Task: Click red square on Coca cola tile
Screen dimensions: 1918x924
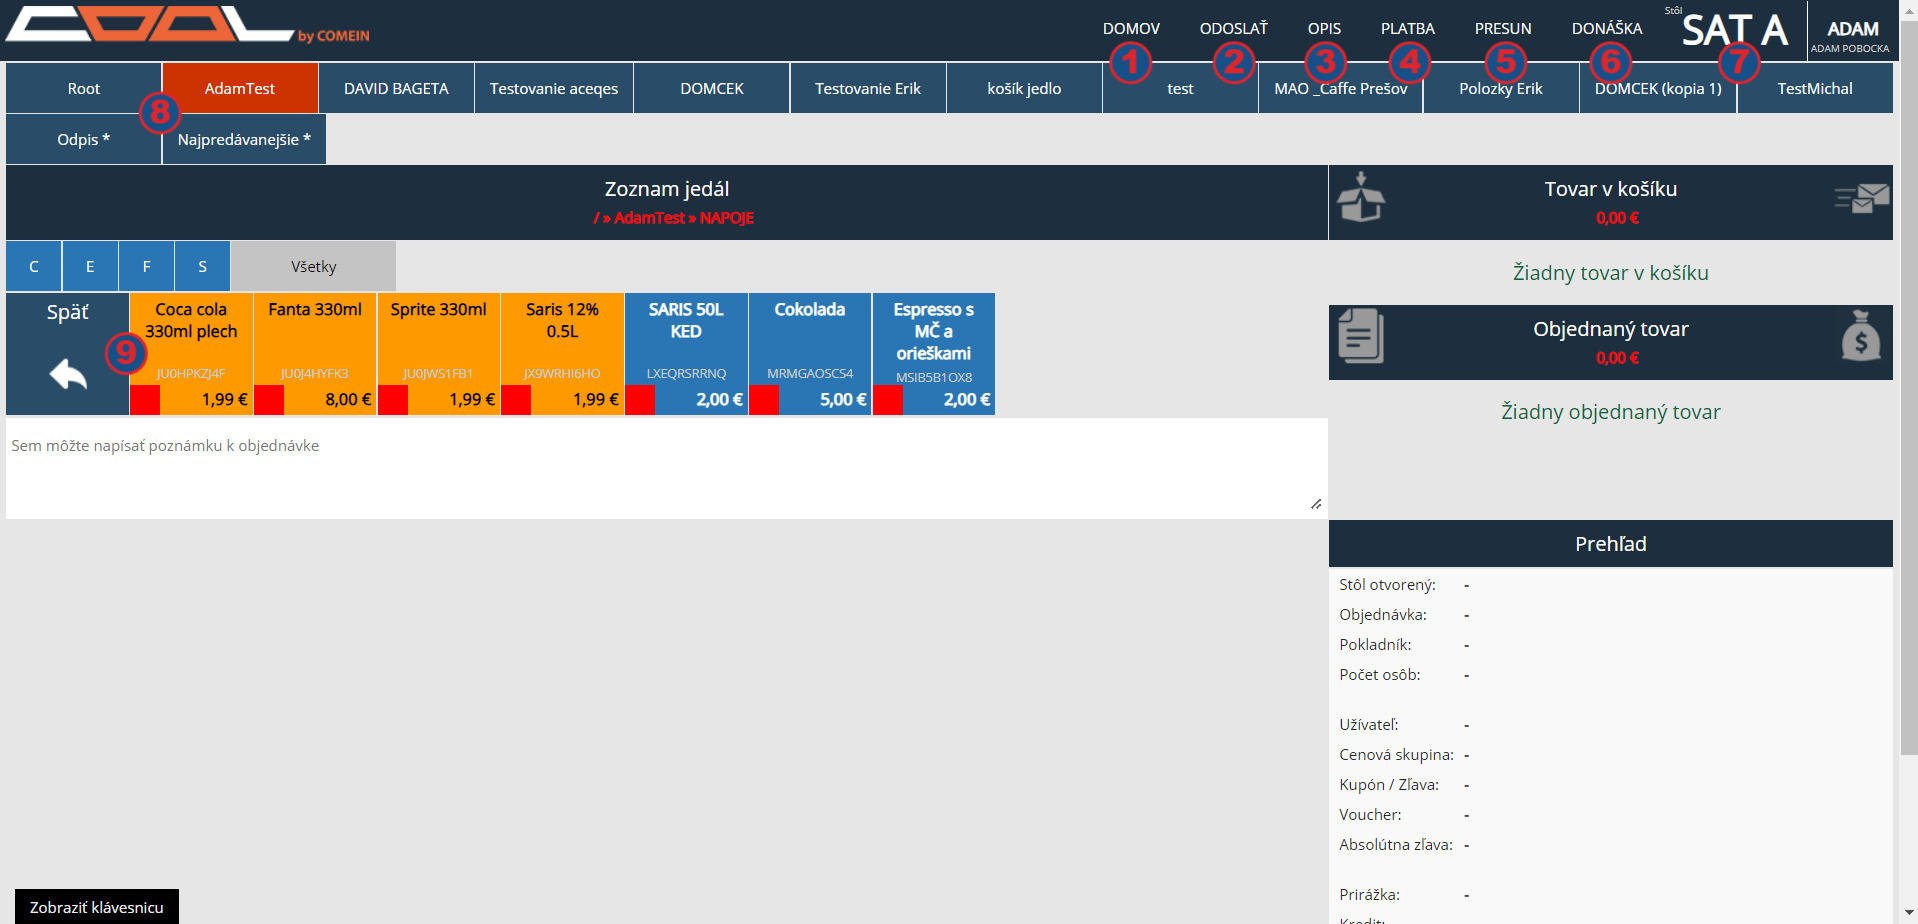Action: pyautogui.click(x=145, y=400)
